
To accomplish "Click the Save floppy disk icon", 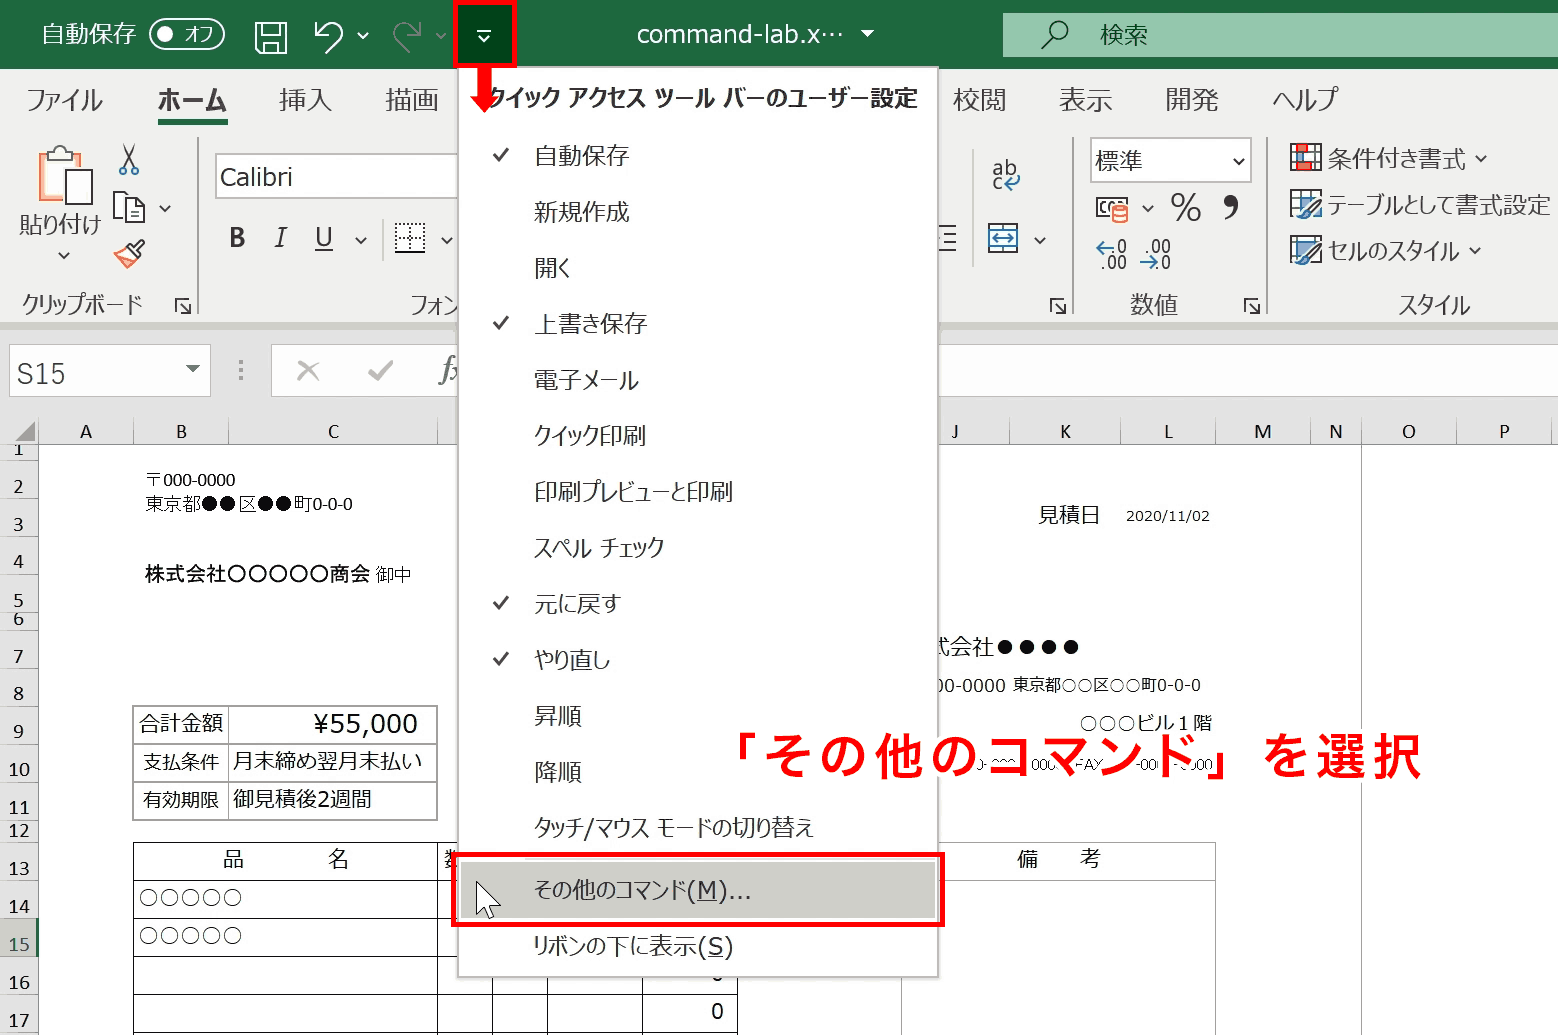I will coord(271,36).
